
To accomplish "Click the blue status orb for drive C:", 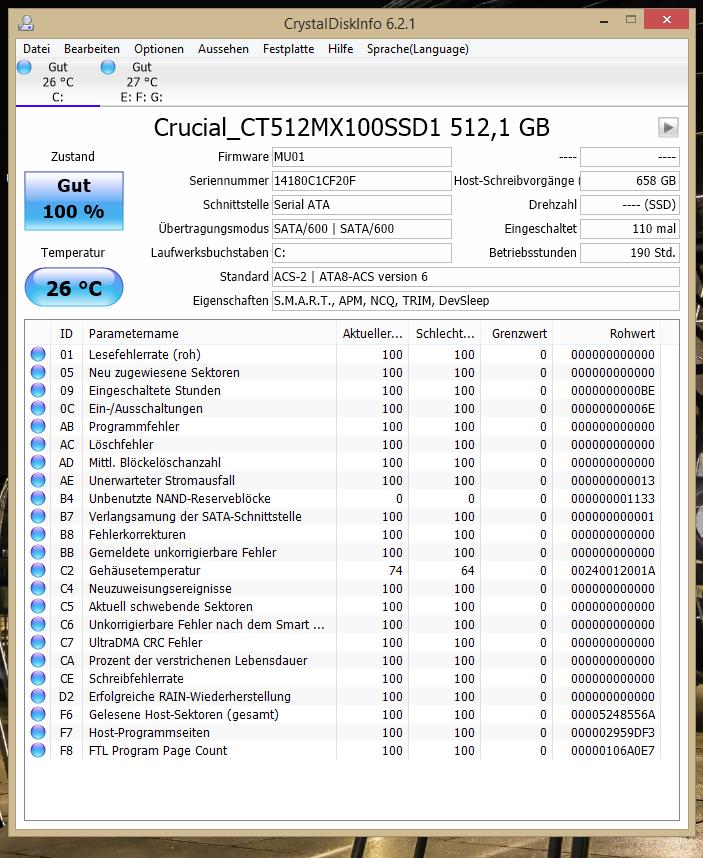I will tap(25, 67).
